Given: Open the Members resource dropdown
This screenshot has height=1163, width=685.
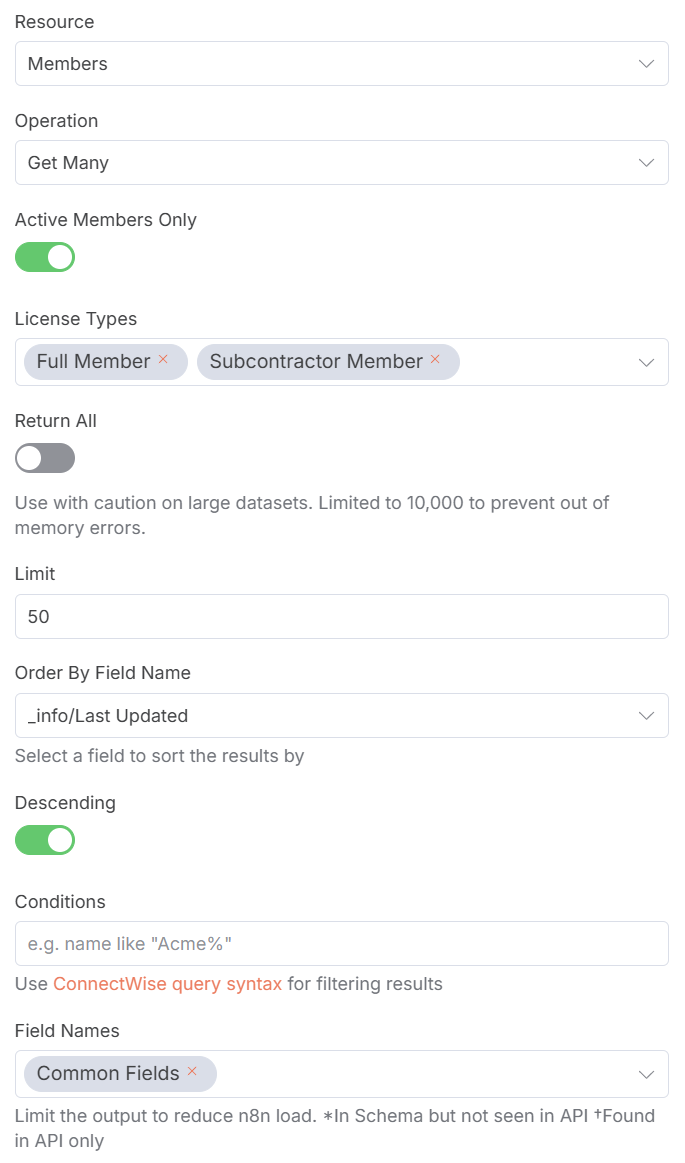Looking at the screenshot, I should [320, 64].
